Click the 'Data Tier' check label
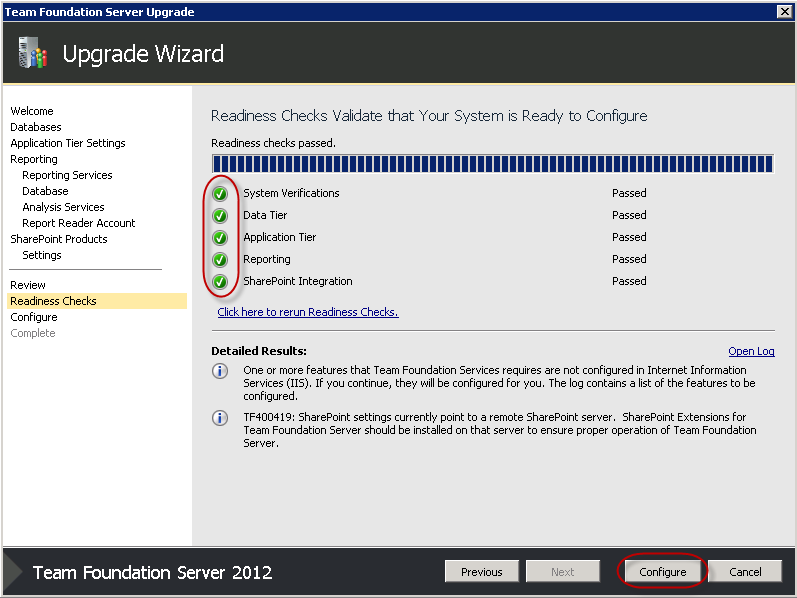The image size is (797, 598). [265, 215]
